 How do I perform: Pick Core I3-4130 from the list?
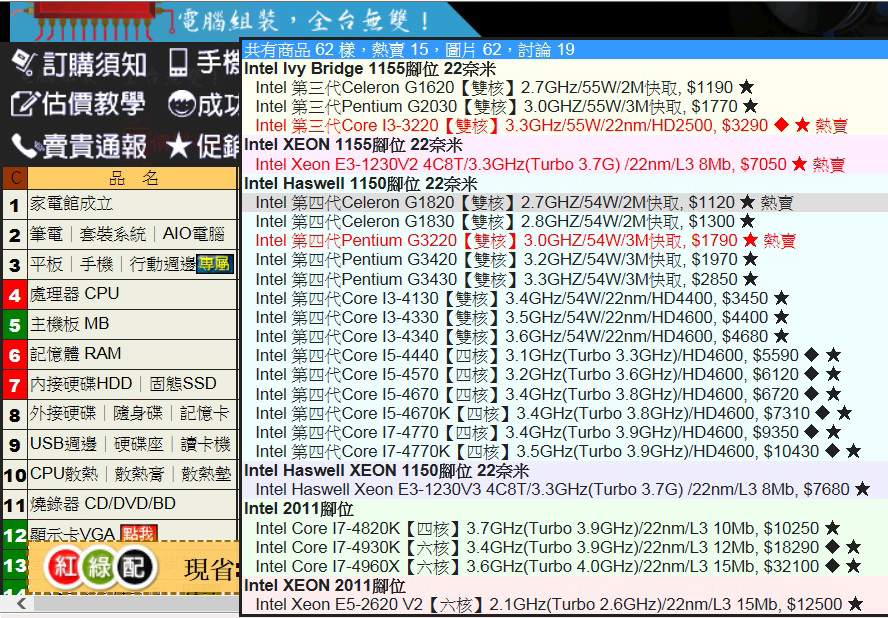pos(522,299)
